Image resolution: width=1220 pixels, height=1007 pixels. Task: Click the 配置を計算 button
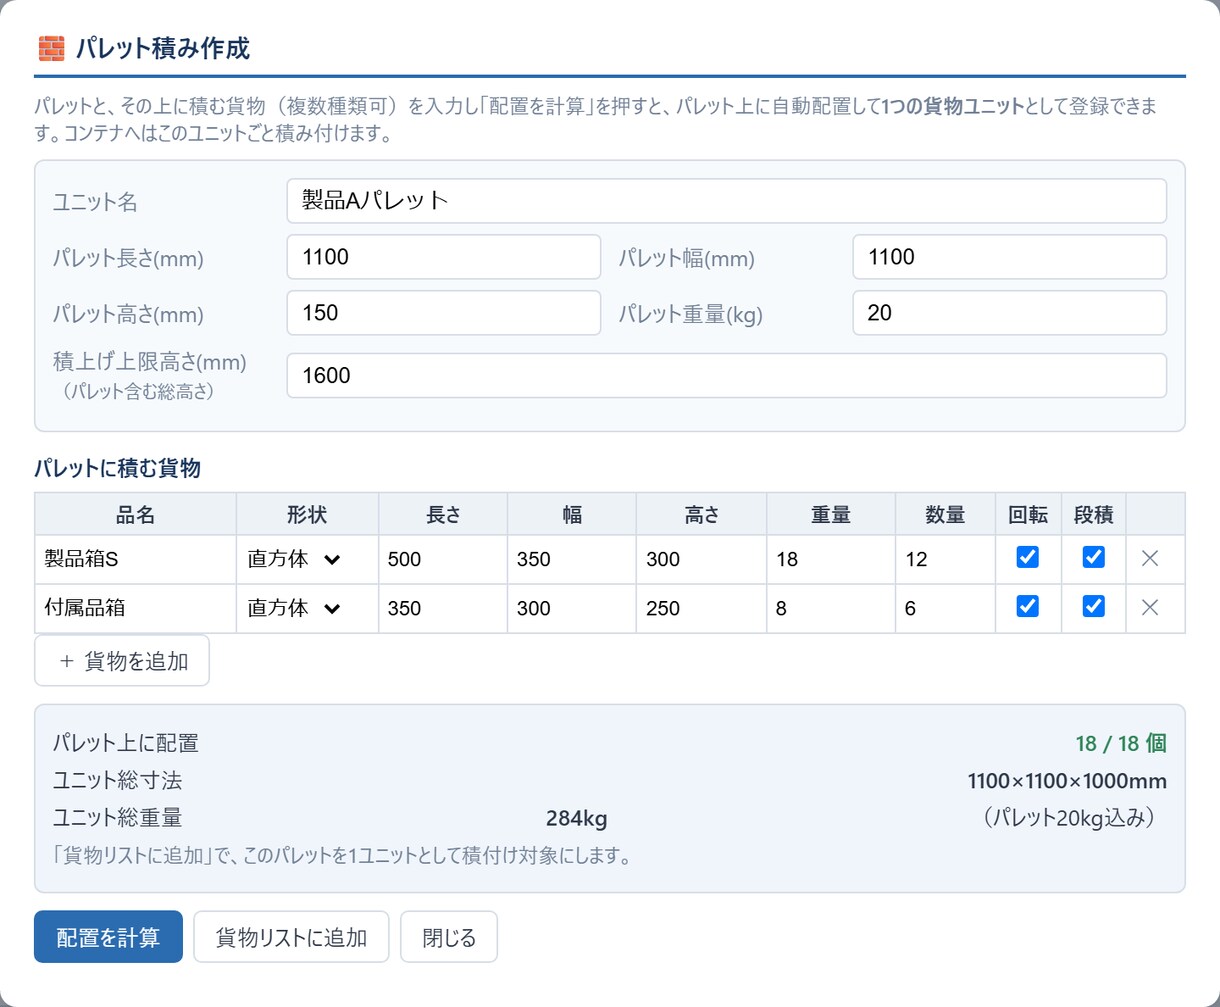(x=108, y=937)
